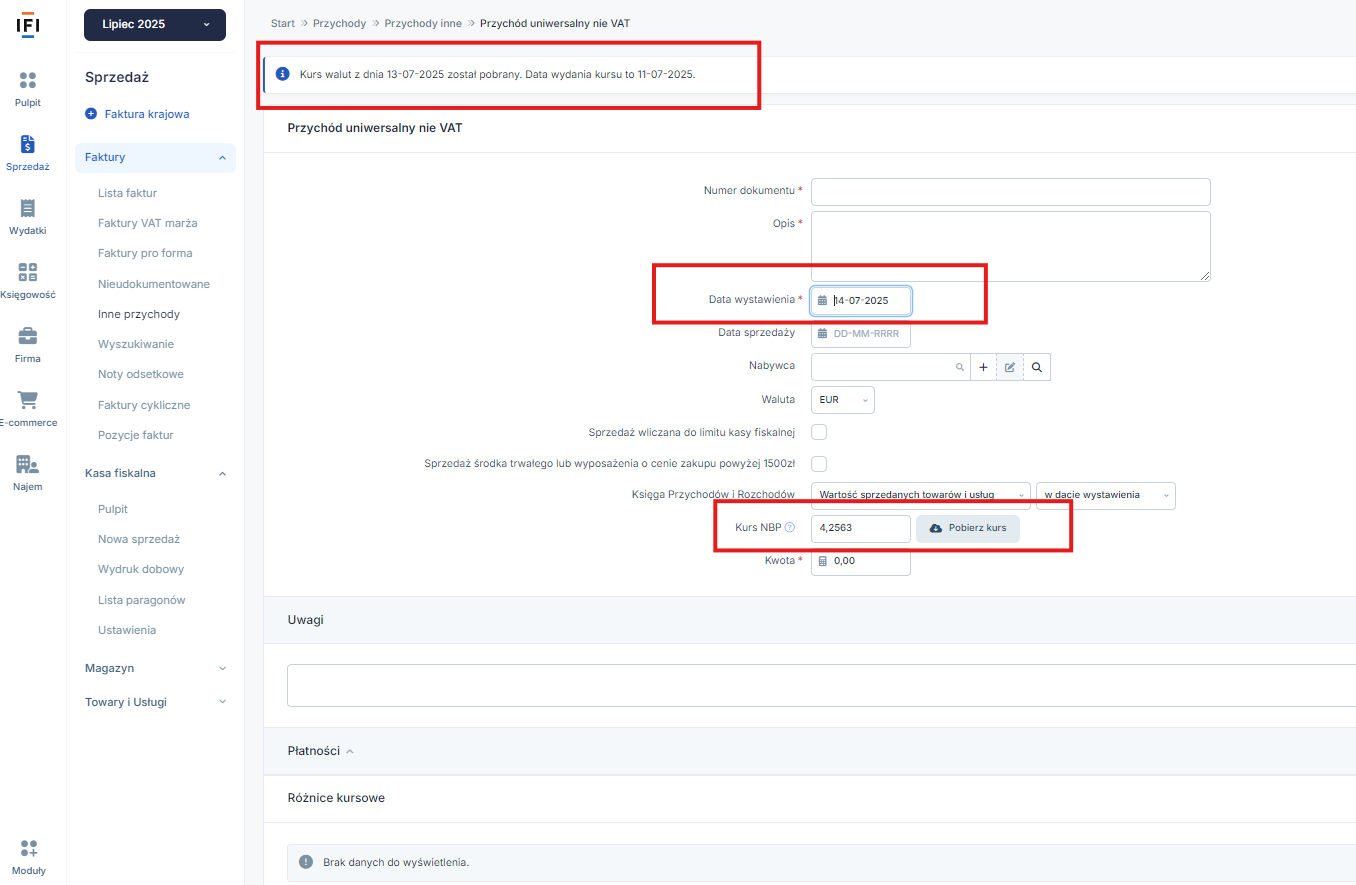
Task: Select Inne przychody menu item
Action: pyautogui.click(x=139, y=314)
